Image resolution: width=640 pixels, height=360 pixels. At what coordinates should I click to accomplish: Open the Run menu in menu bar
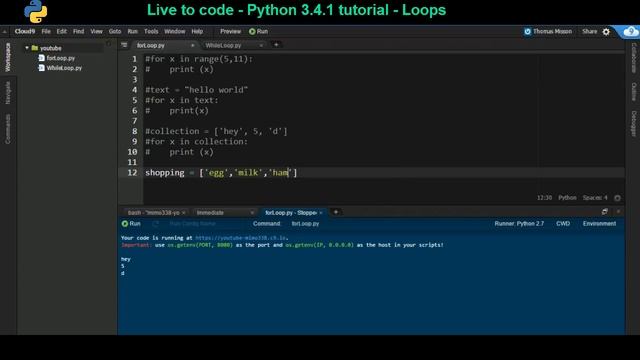click(x=132, y=31)
